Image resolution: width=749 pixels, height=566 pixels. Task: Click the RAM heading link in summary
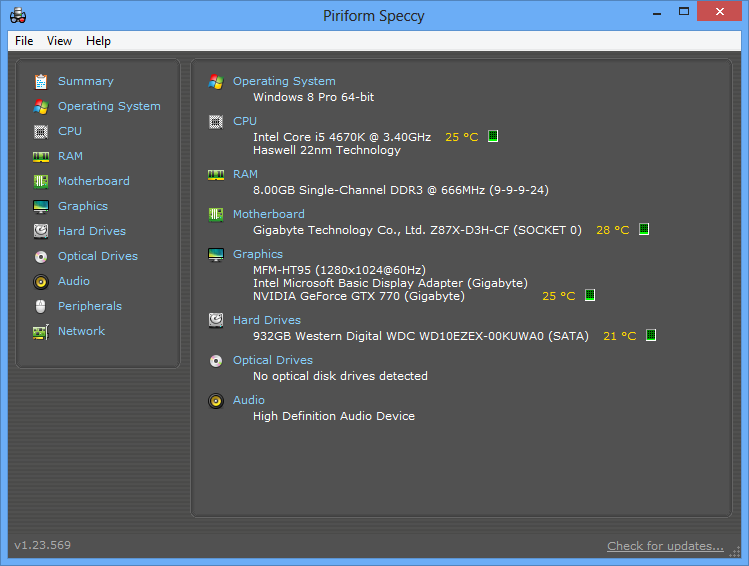(x=245, y=174)
